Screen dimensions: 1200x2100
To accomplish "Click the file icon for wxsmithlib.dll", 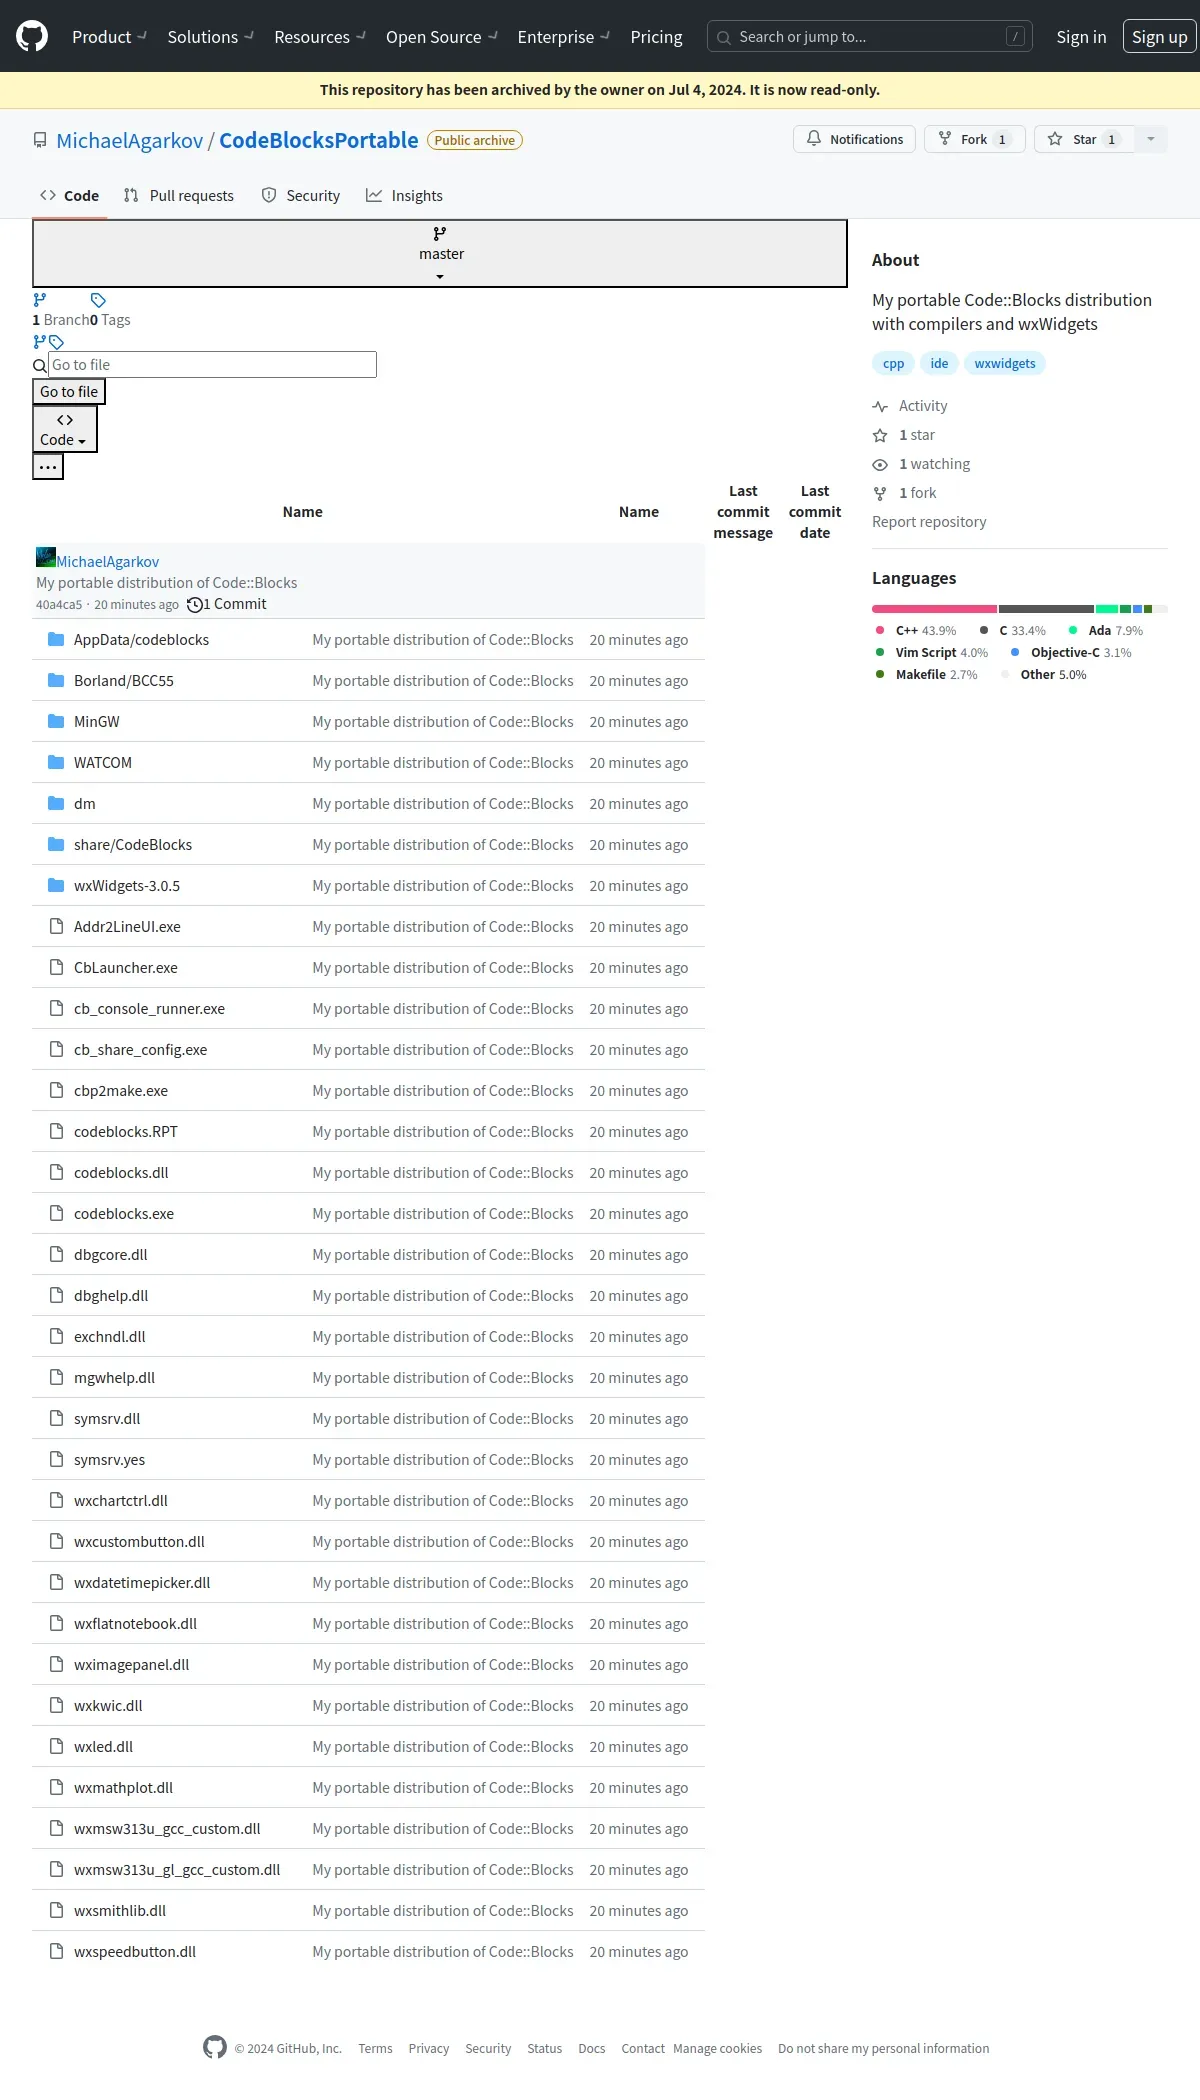I will tap(56, 1910).
